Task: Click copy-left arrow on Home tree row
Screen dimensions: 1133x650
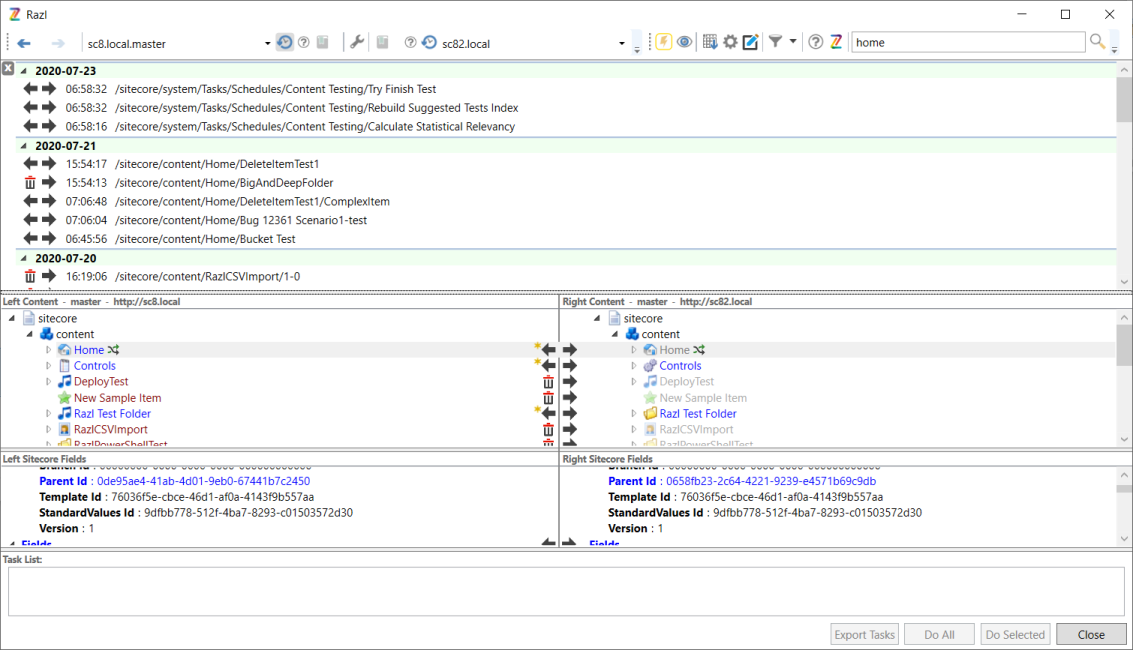Action: coord(549,350)
